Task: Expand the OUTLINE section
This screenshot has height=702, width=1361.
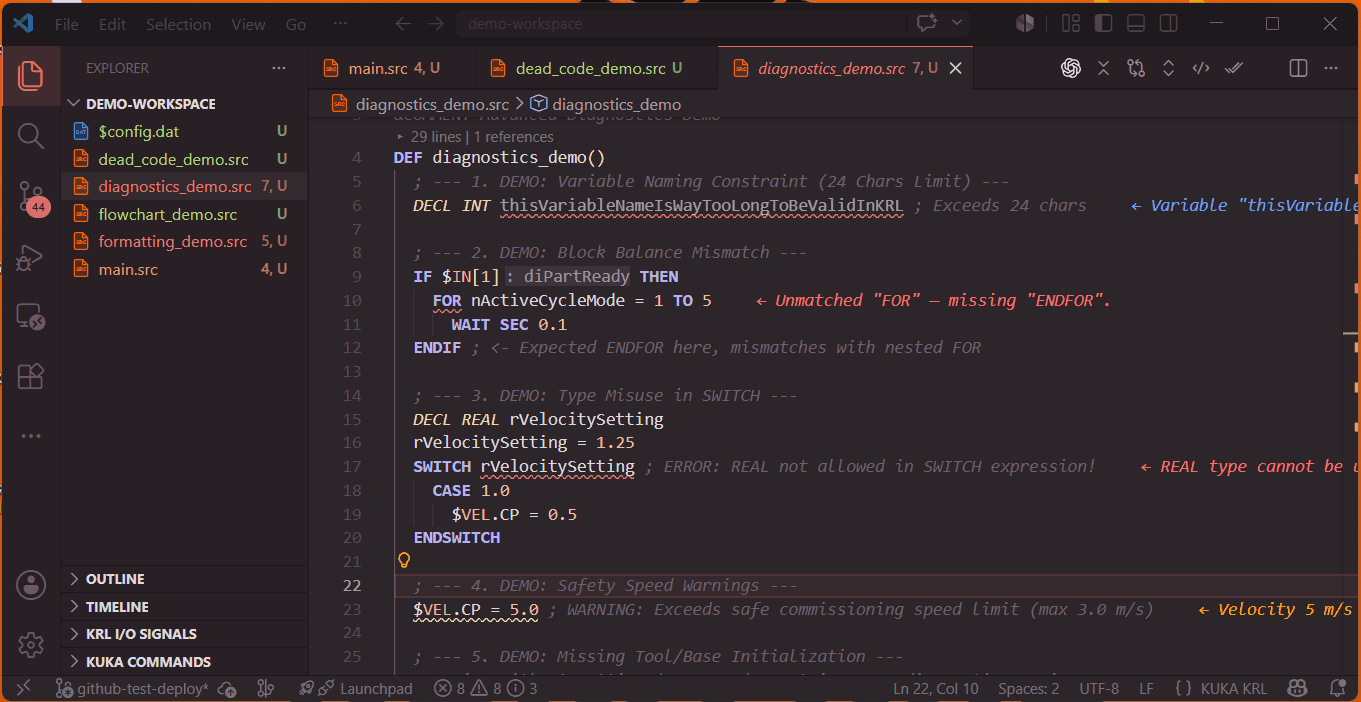Action: (185, 579)
